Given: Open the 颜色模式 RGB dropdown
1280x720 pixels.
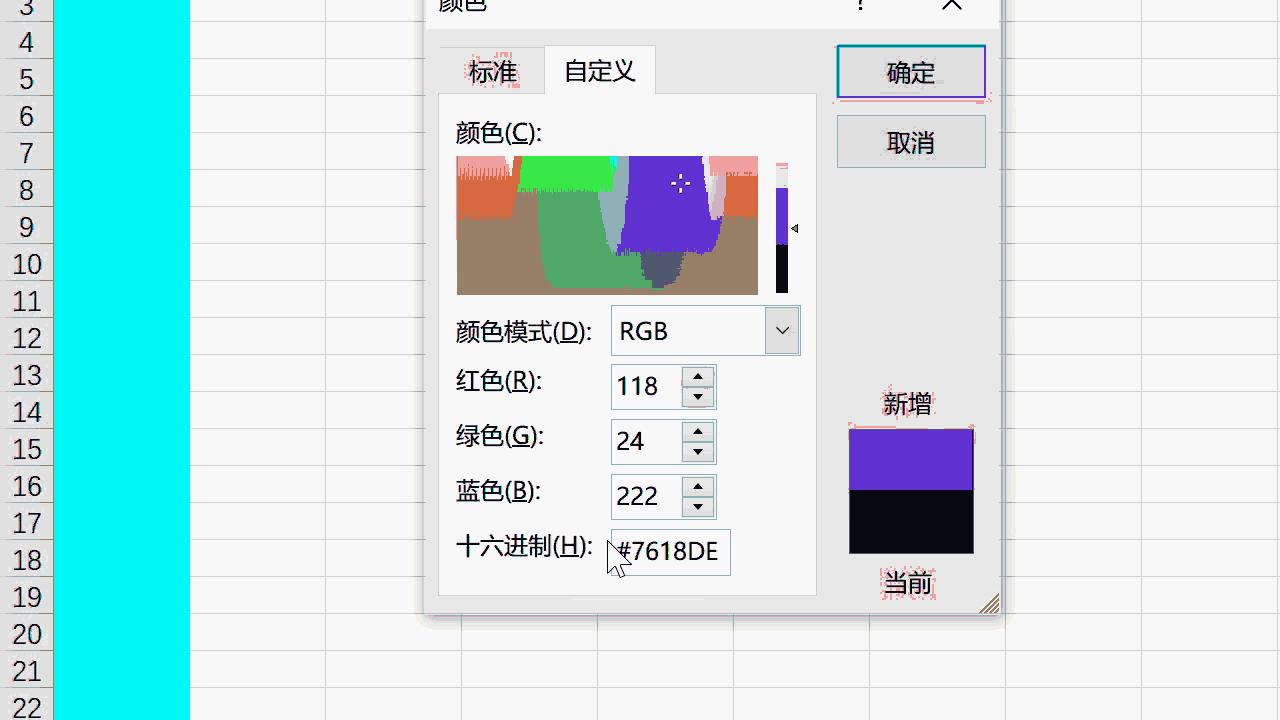Looking at the screenshot, I should pyautogui.click(x=781, y=330).
